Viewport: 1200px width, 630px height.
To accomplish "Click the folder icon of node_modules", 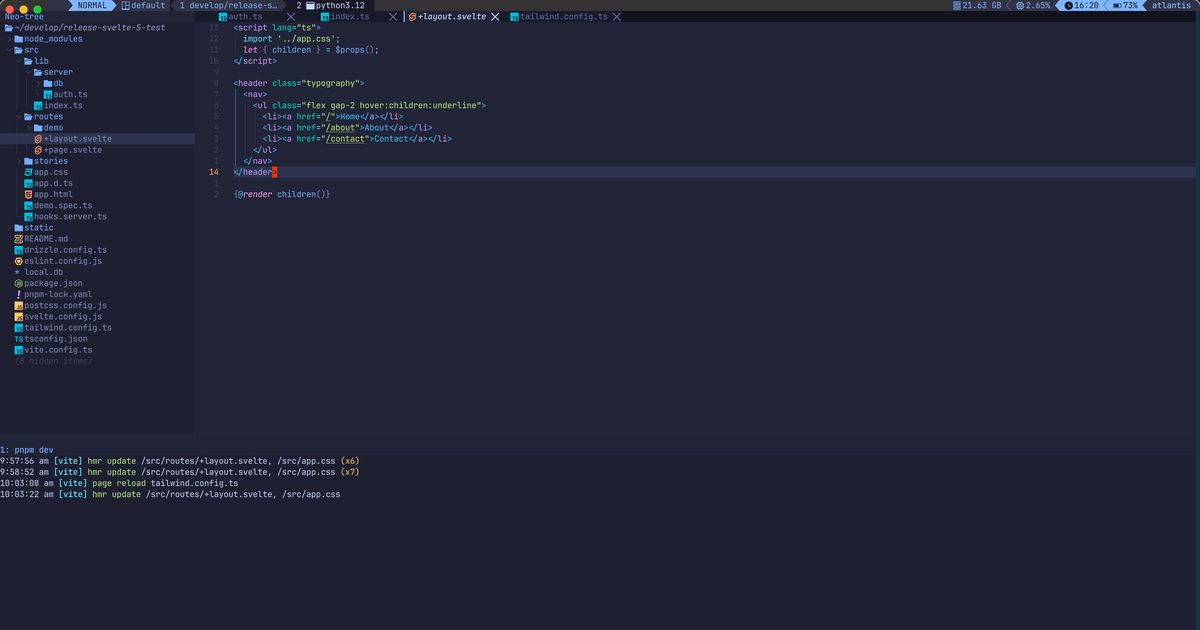I will pos(19,39).
